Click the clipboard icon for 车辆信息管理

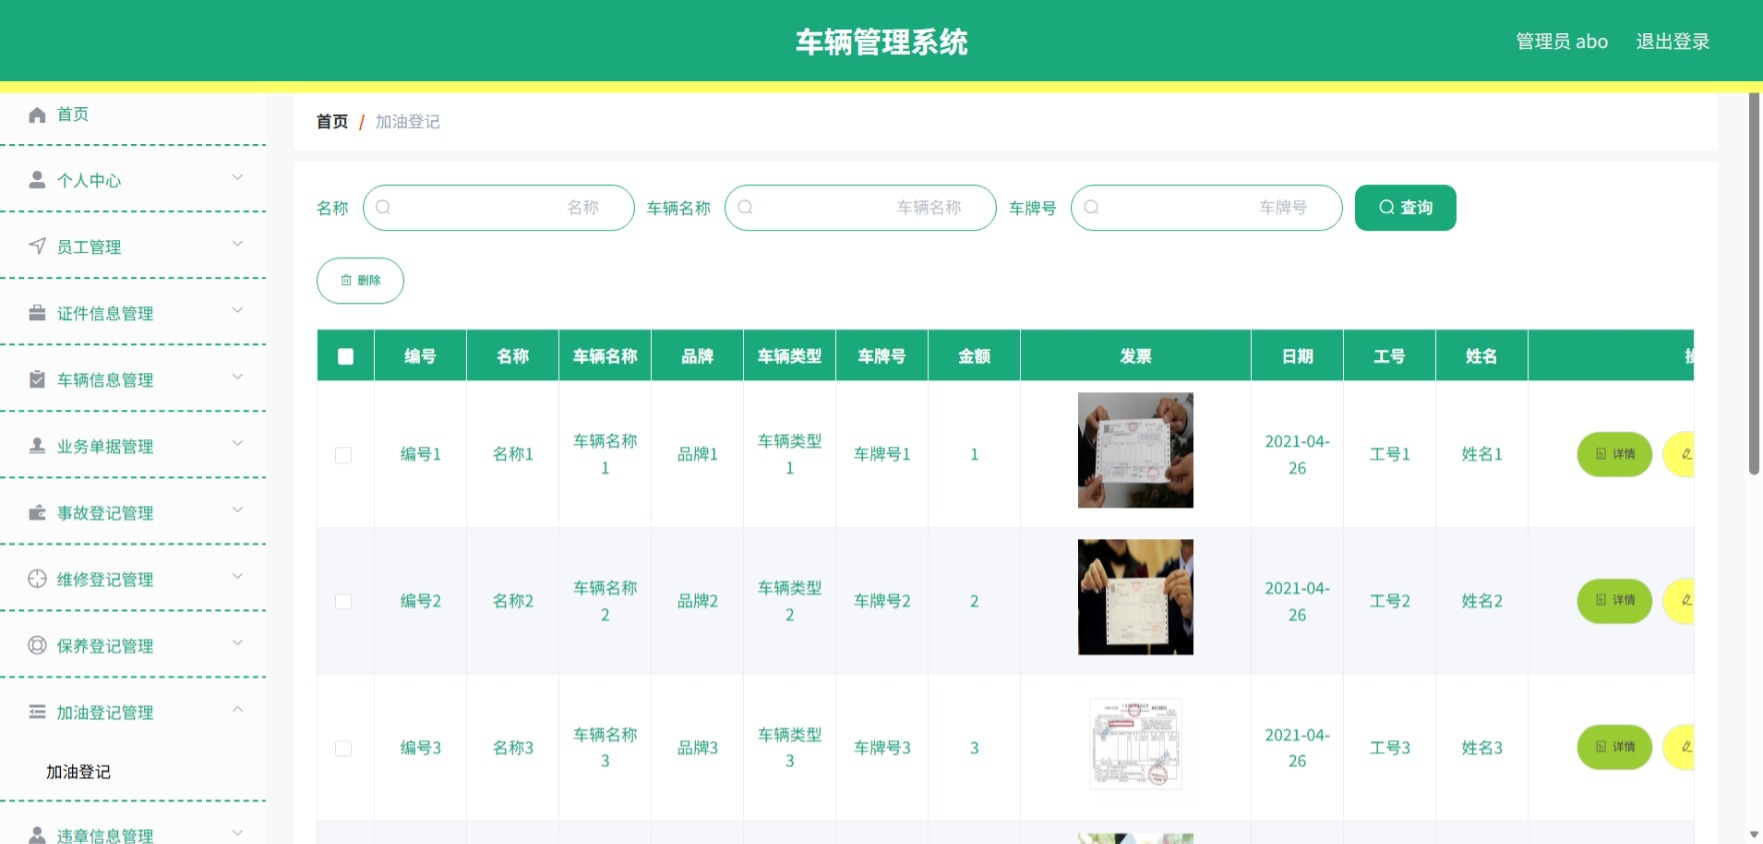(37, 379)
